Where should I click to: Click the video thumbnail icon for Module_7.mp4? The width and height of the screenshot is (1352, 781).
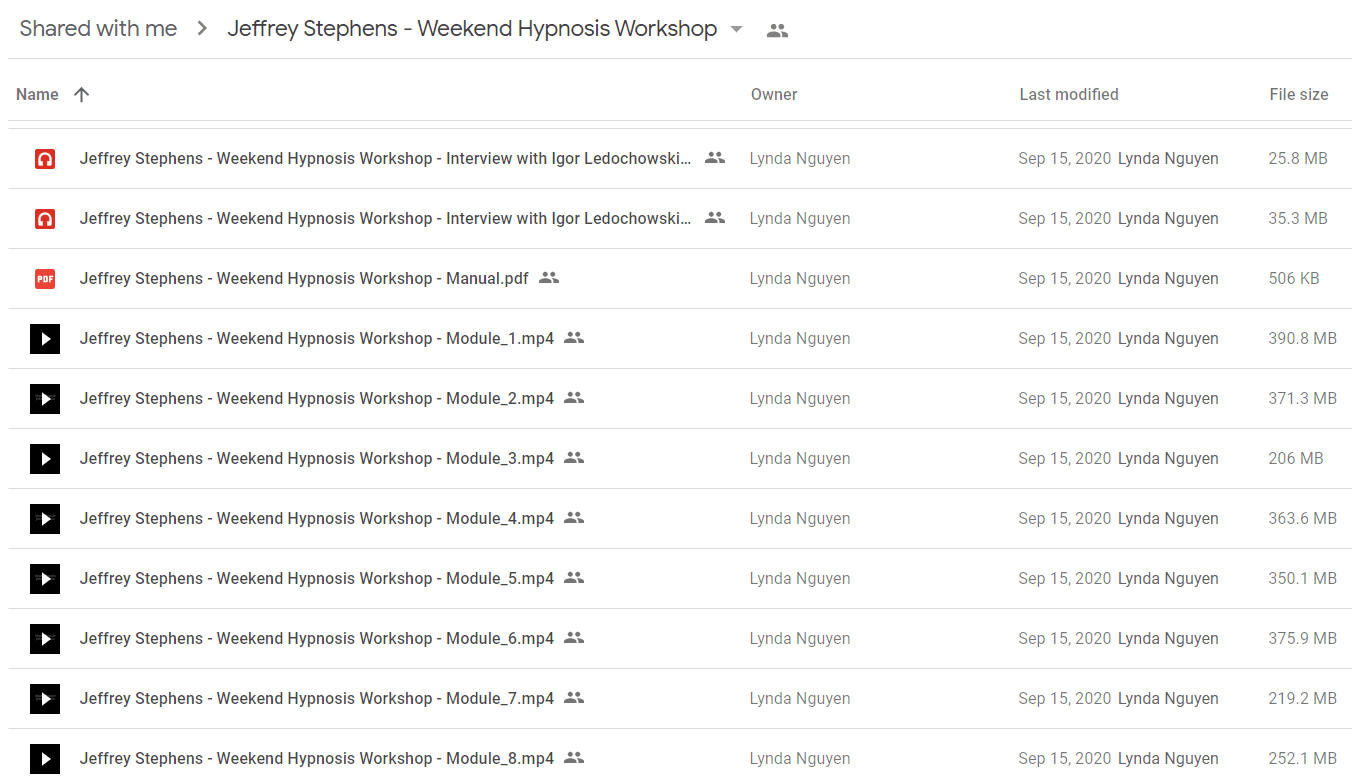(x=45, y=699)
